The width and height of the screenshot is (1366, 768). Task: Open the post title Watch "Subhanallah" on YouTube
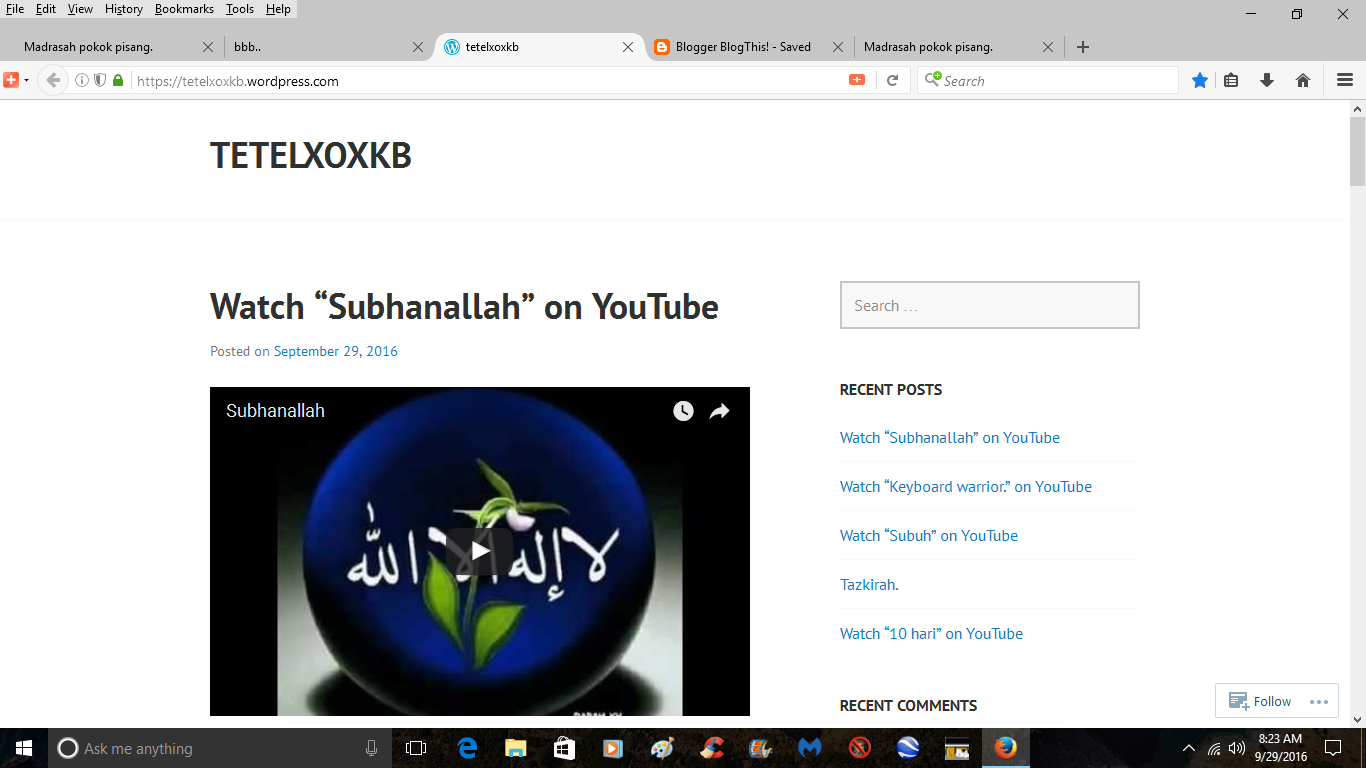tap(464, 306)
